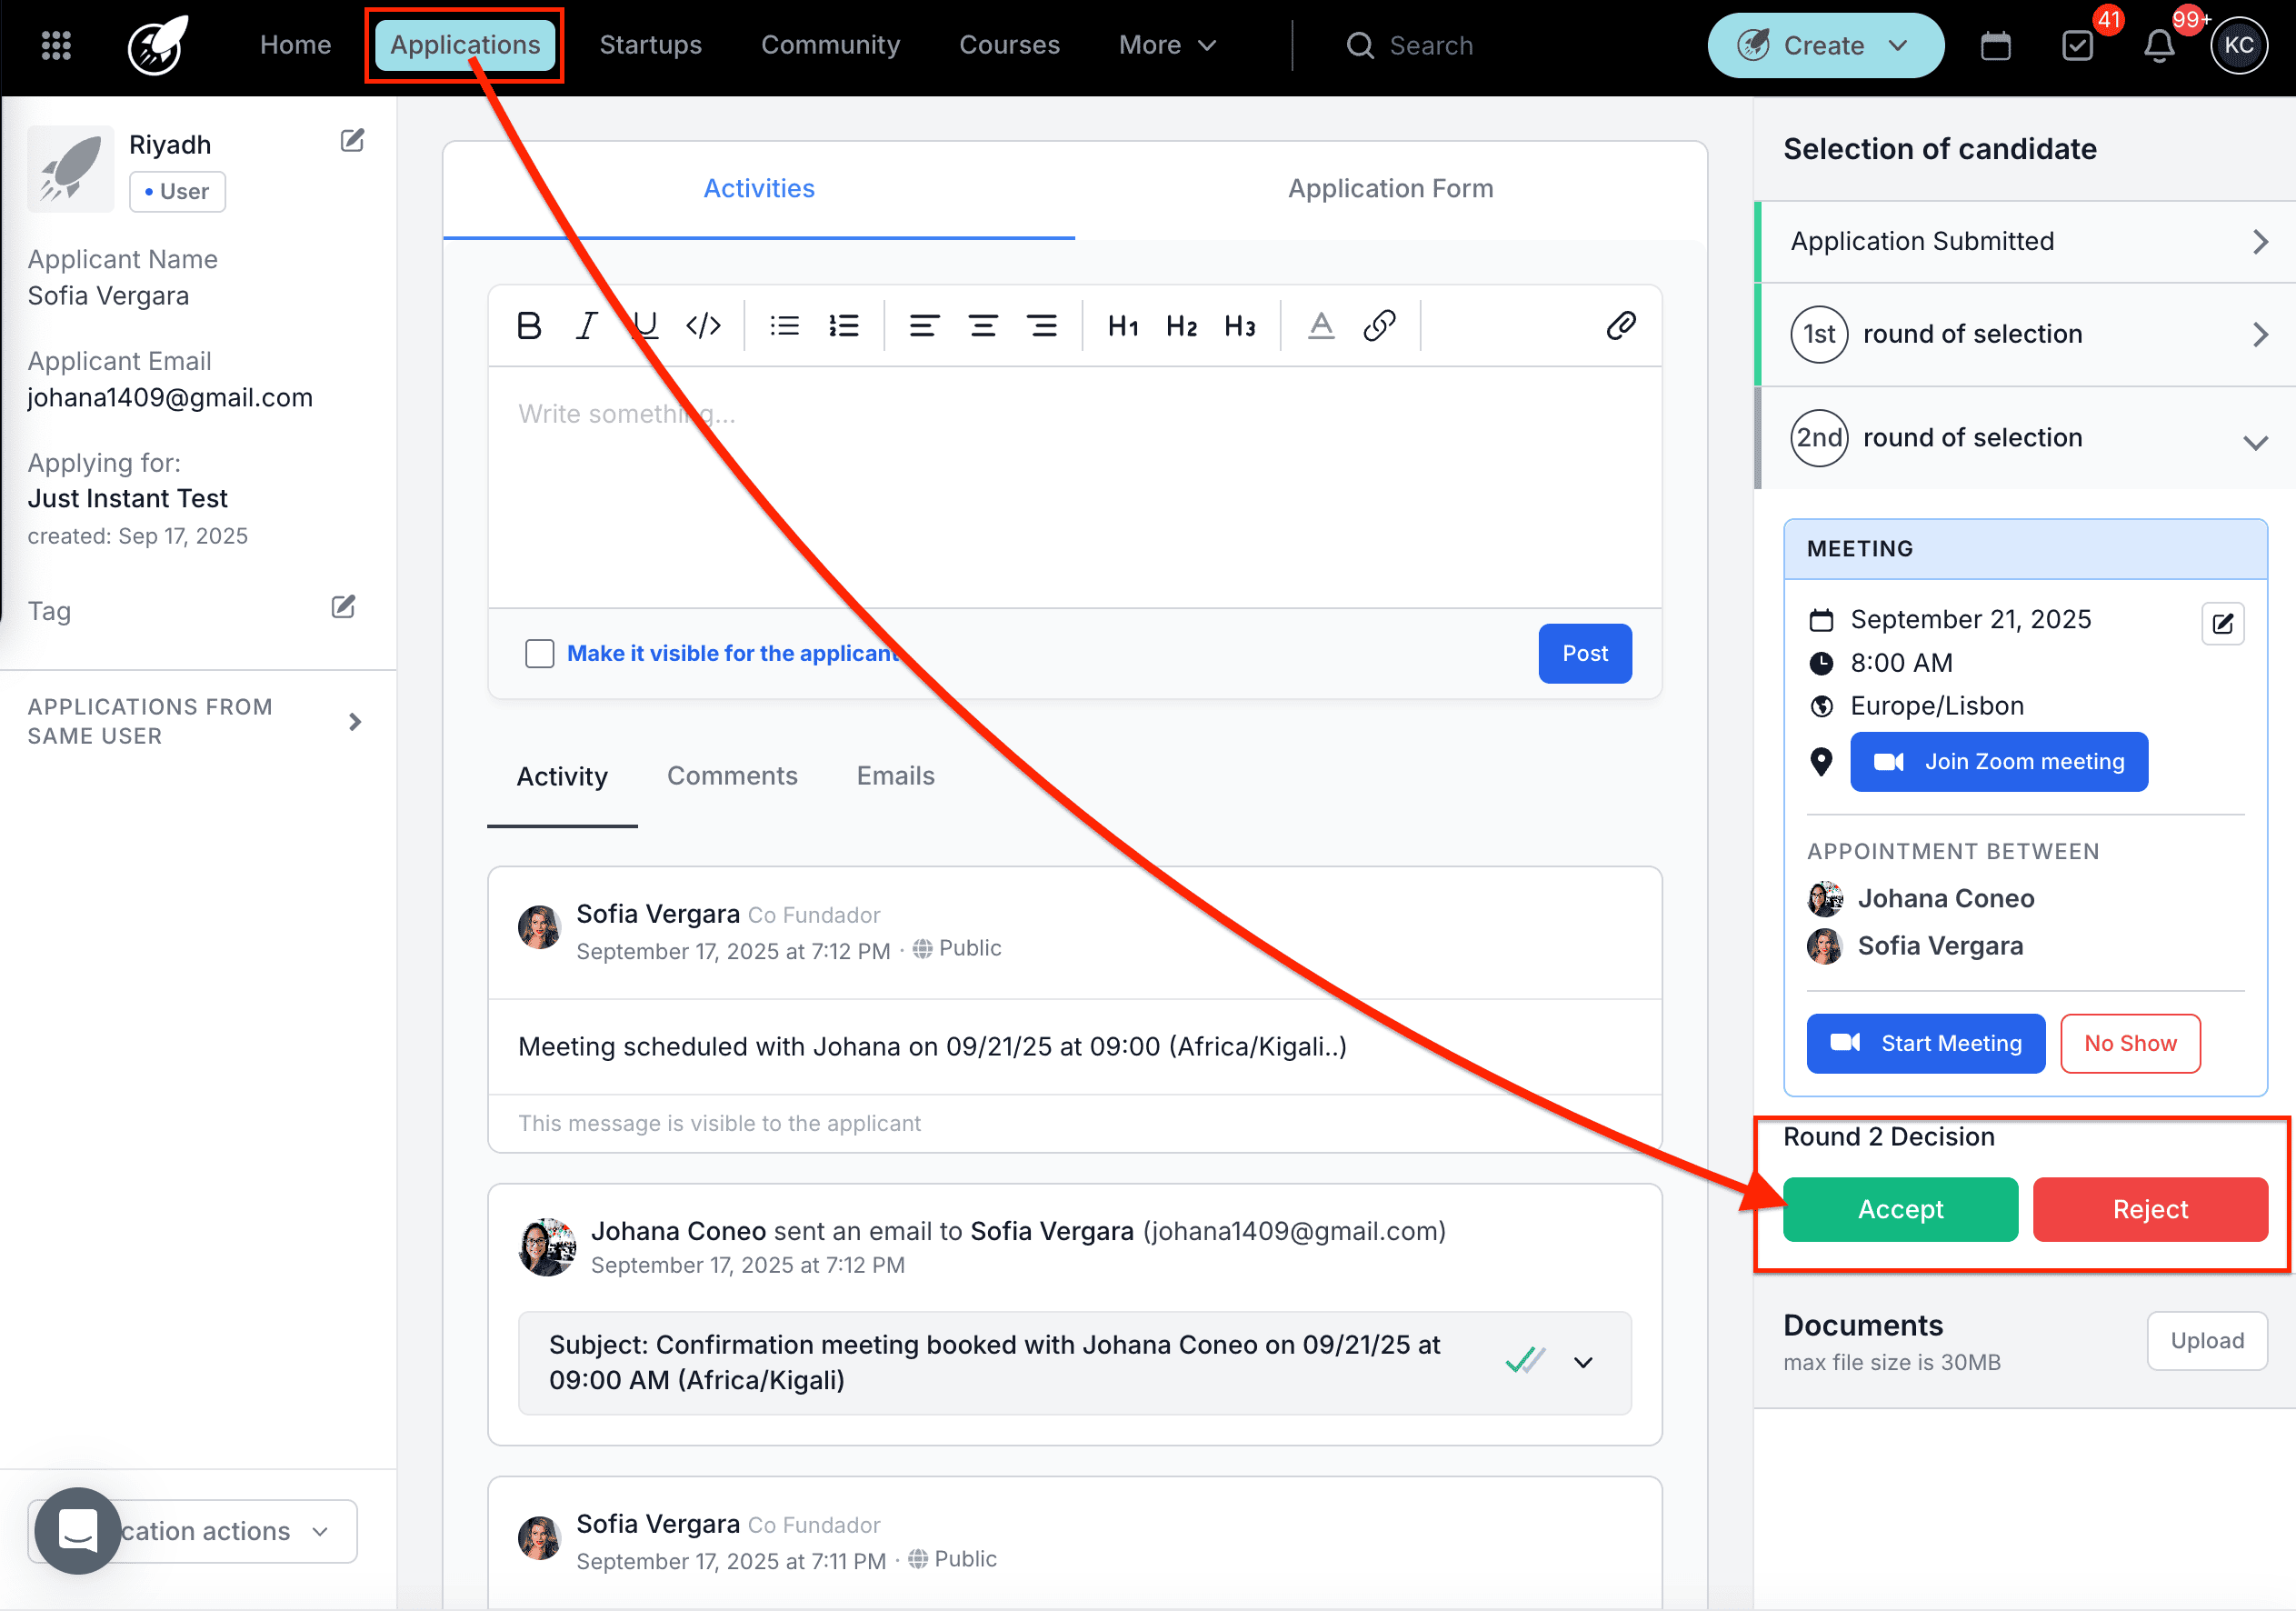This screenshot has width=2296, height=1611.
Task: Click the Join Zoom meeting button
Action: pyautogui.click(x=1998, y=762)
